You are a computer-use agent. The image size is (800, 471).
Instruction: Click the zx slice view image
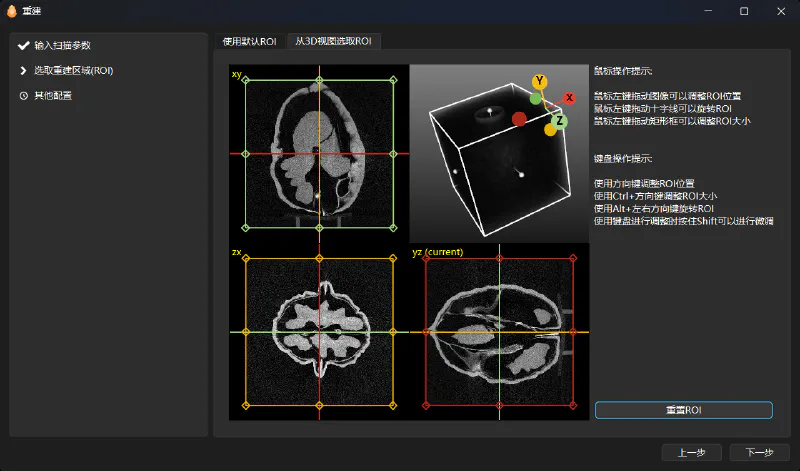tap(318, 332)
